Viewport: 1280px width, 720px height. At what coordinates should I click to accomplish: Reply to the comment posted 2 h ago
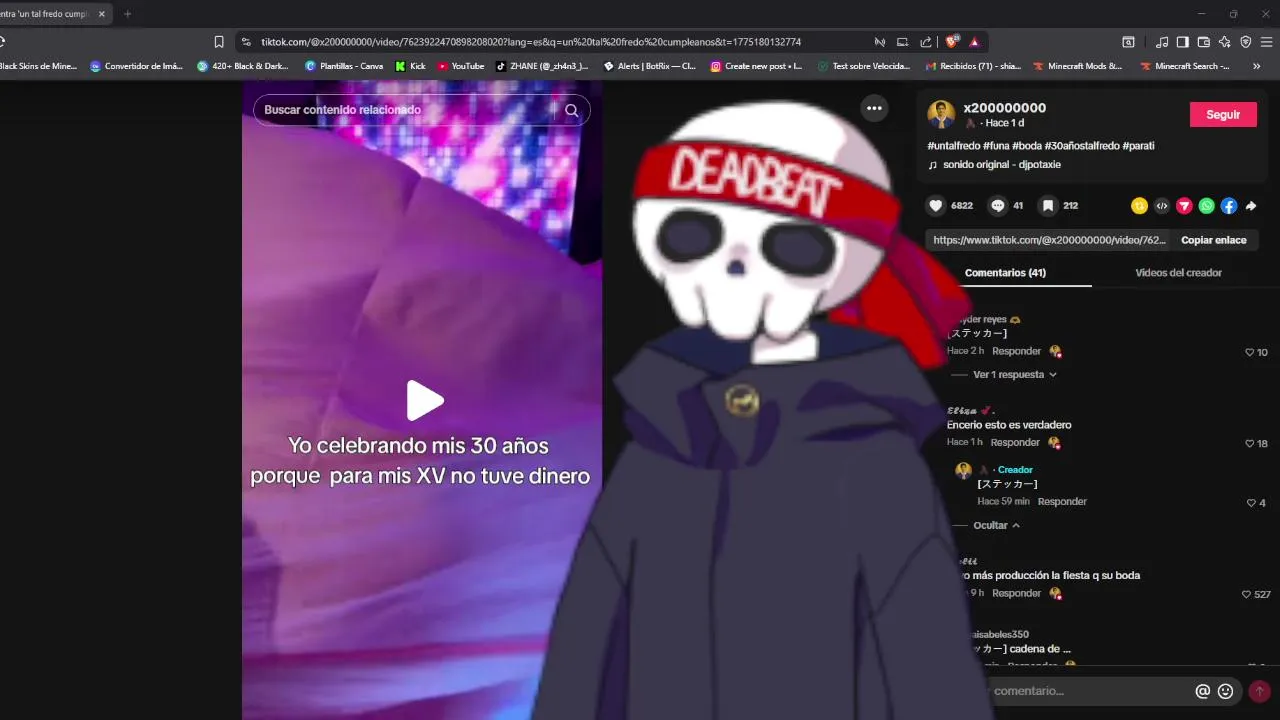pyautogui.click(x=1016, y=352)
